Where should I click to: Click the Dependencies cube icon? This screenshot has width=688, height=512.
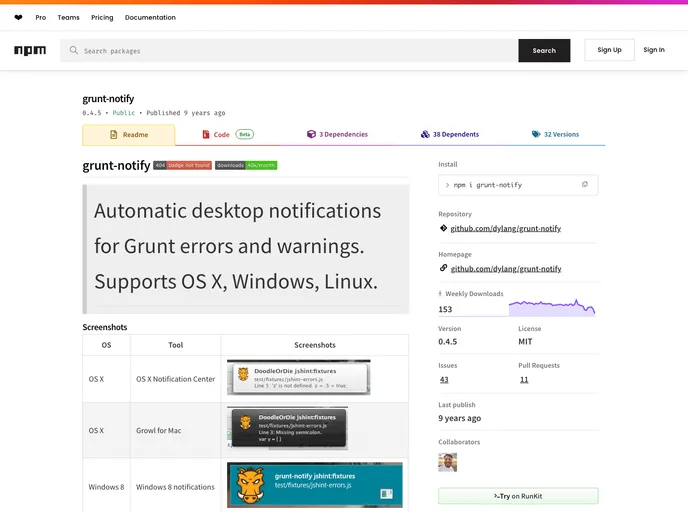coord(311,134)
